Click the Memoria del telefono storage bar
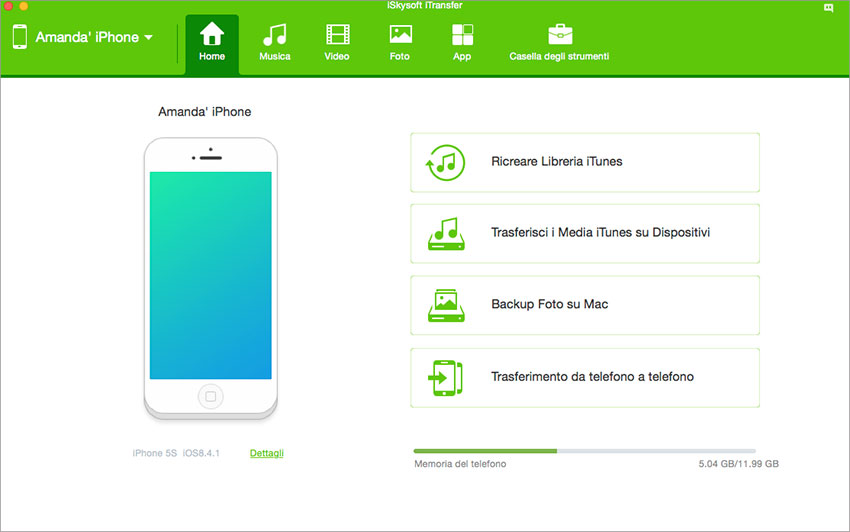The width and height of the screenshot is (850, 532). tap(584, 451)
